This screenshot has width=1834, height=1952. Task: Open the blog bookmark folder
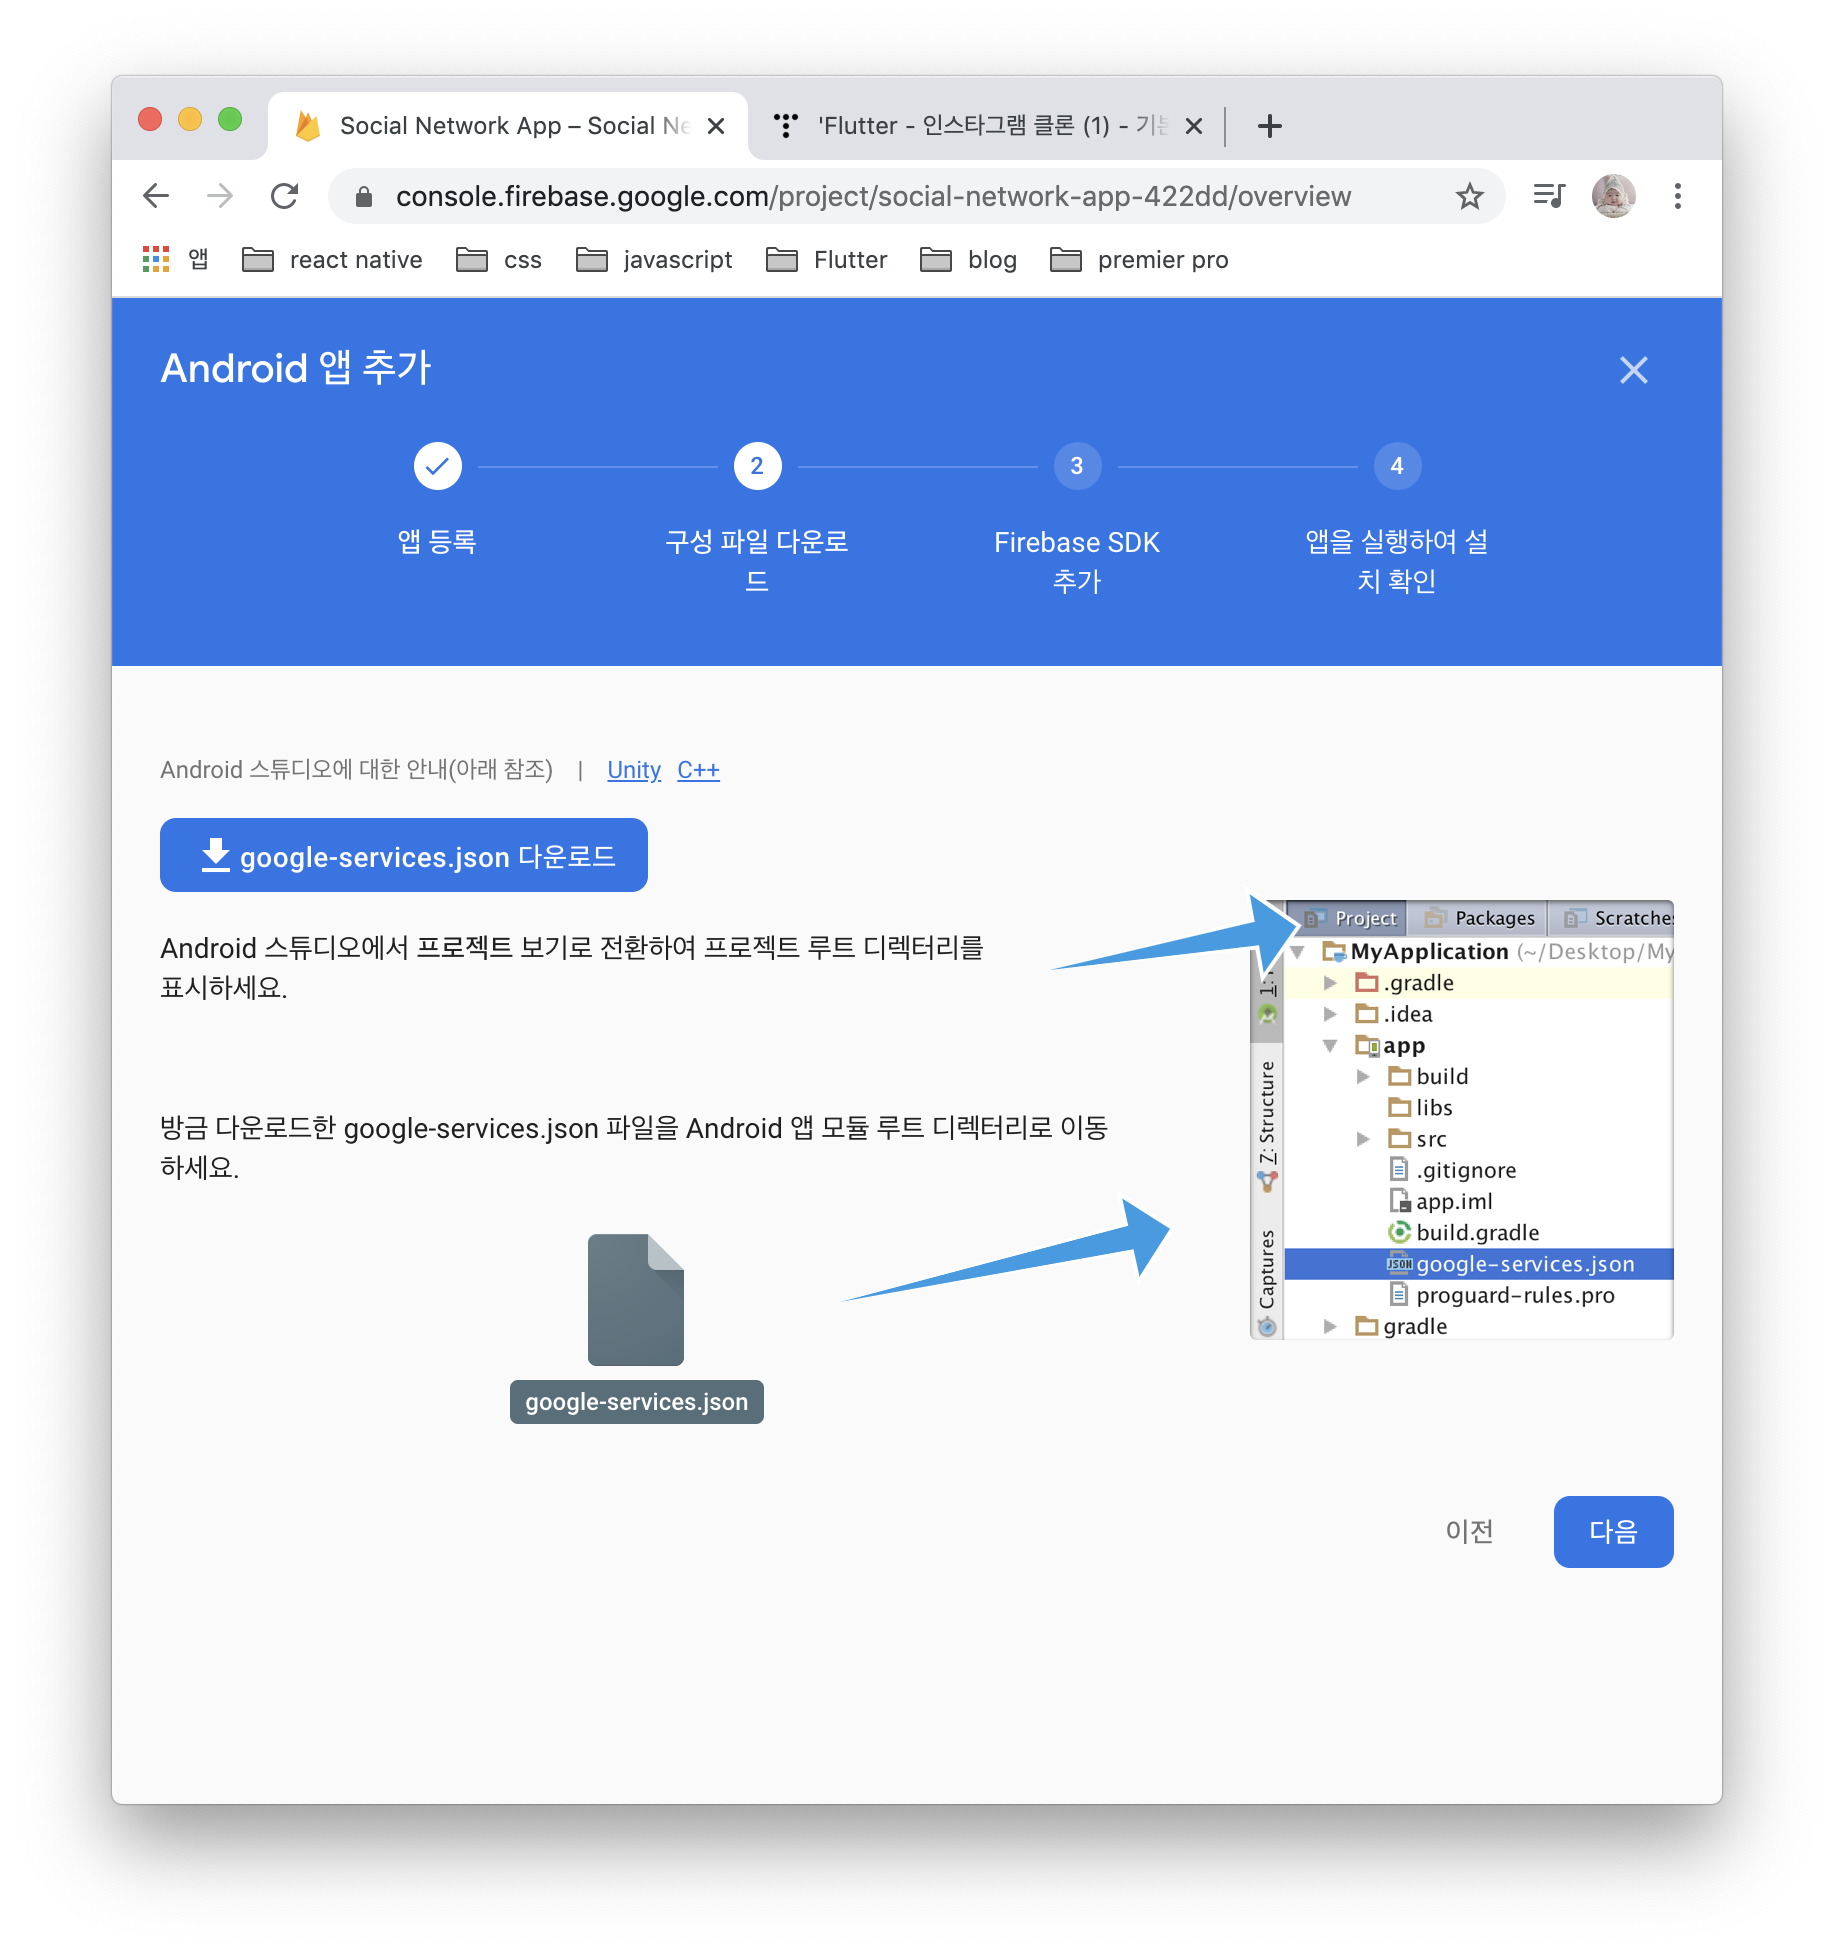coord(969,260)
